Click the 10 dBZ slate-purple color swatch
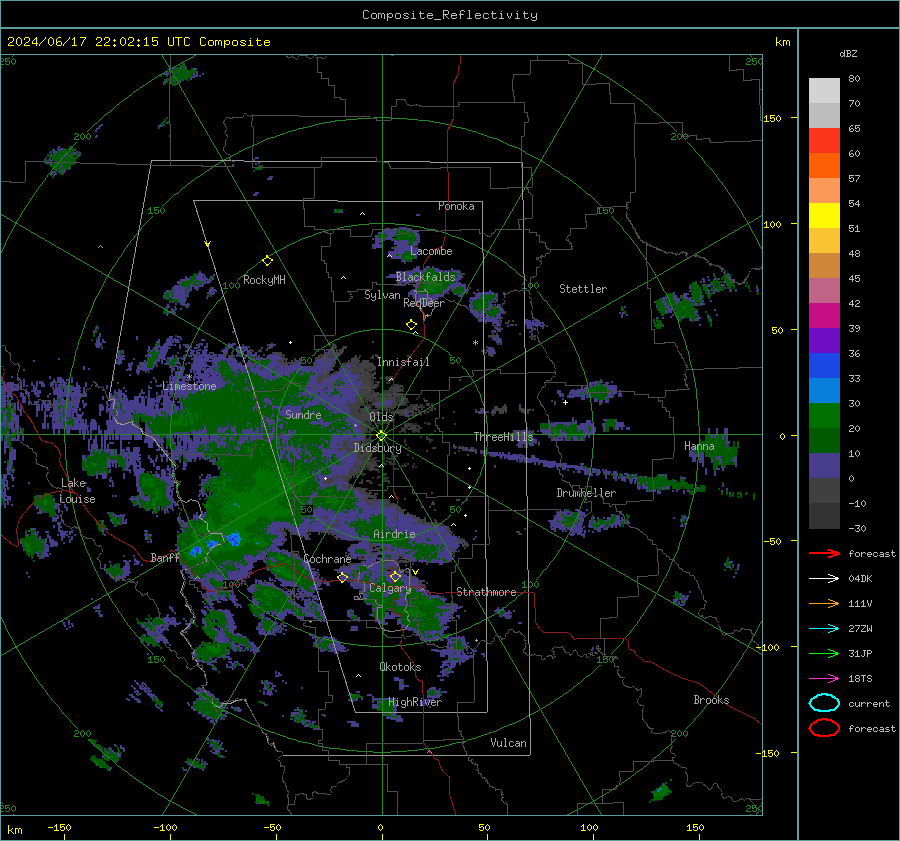 pos(824,466)
